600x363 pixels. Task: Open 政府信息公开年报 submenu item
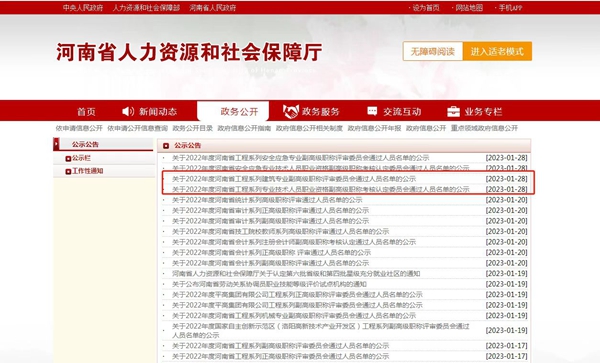[374, 128]
